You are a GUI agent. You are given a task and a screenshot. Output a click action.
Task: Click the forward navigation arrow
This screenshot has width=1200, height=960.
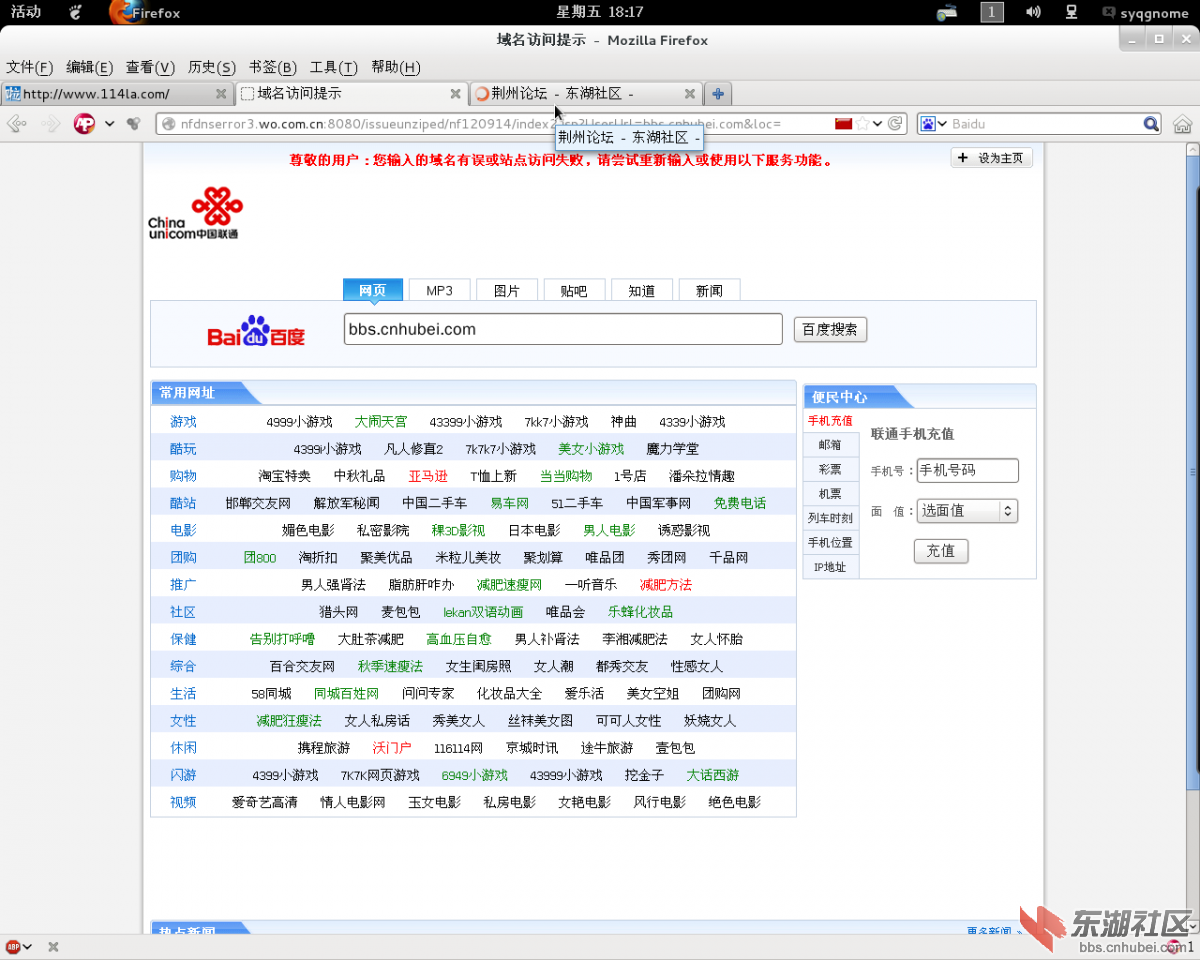50,124
